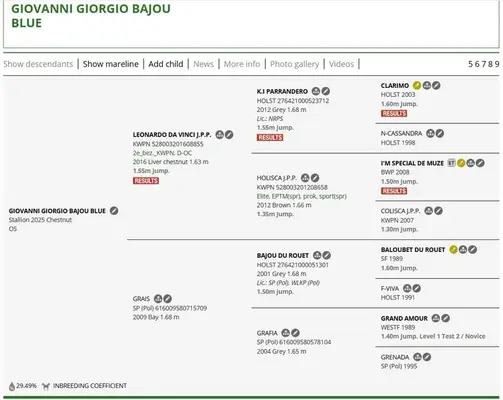Open progeny tree icon for I'm Special de Muze
Image resolution: width=503 pixels, height=400 pixels.
[471, 163]
